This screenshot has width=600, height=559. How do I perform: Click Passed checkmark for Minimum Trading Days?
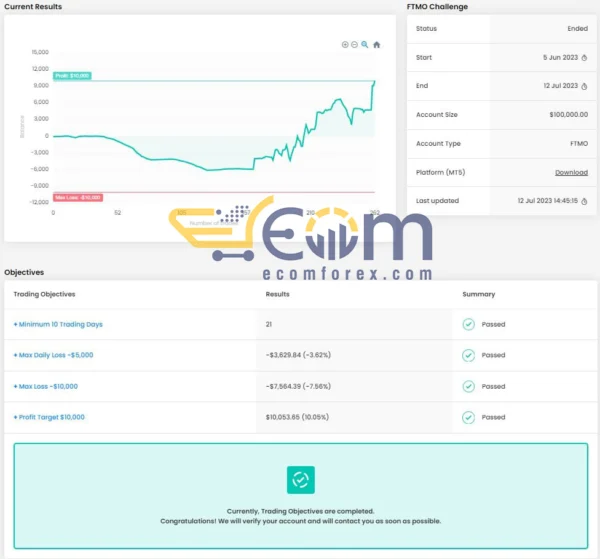click(468, 325)
